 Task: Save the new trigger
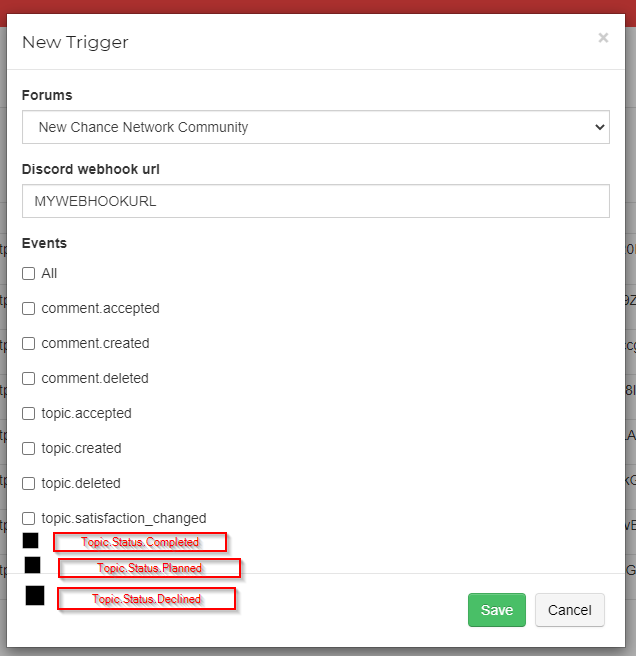pyautogui.click(x=497, y=610)
